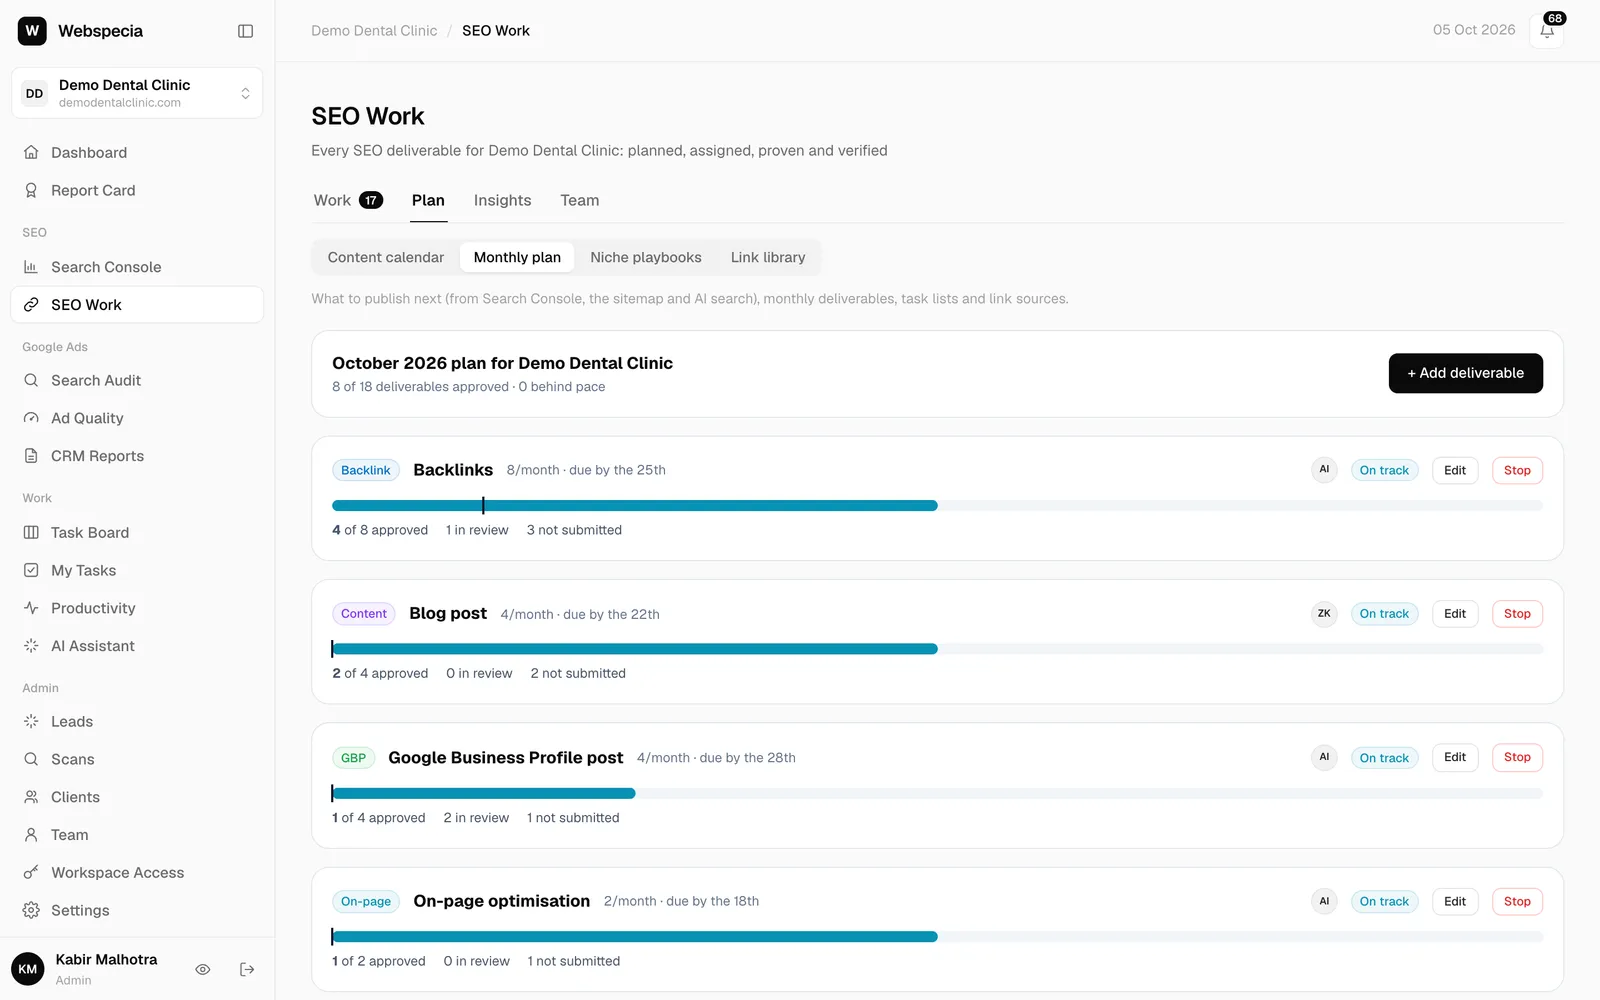Click the Add deliverable button
Screen dimensions: 1600x1000
(1465, 373)
